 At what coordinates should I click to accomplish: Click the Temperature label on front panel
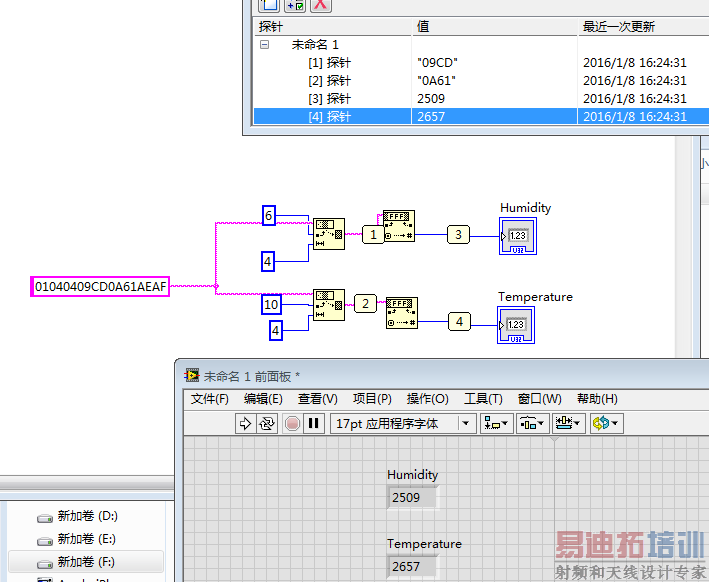coord(425,544)
